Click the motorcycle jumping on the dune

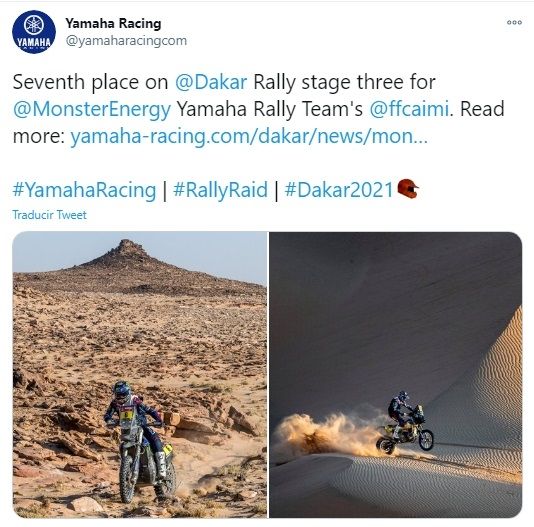tap(405, 424)
